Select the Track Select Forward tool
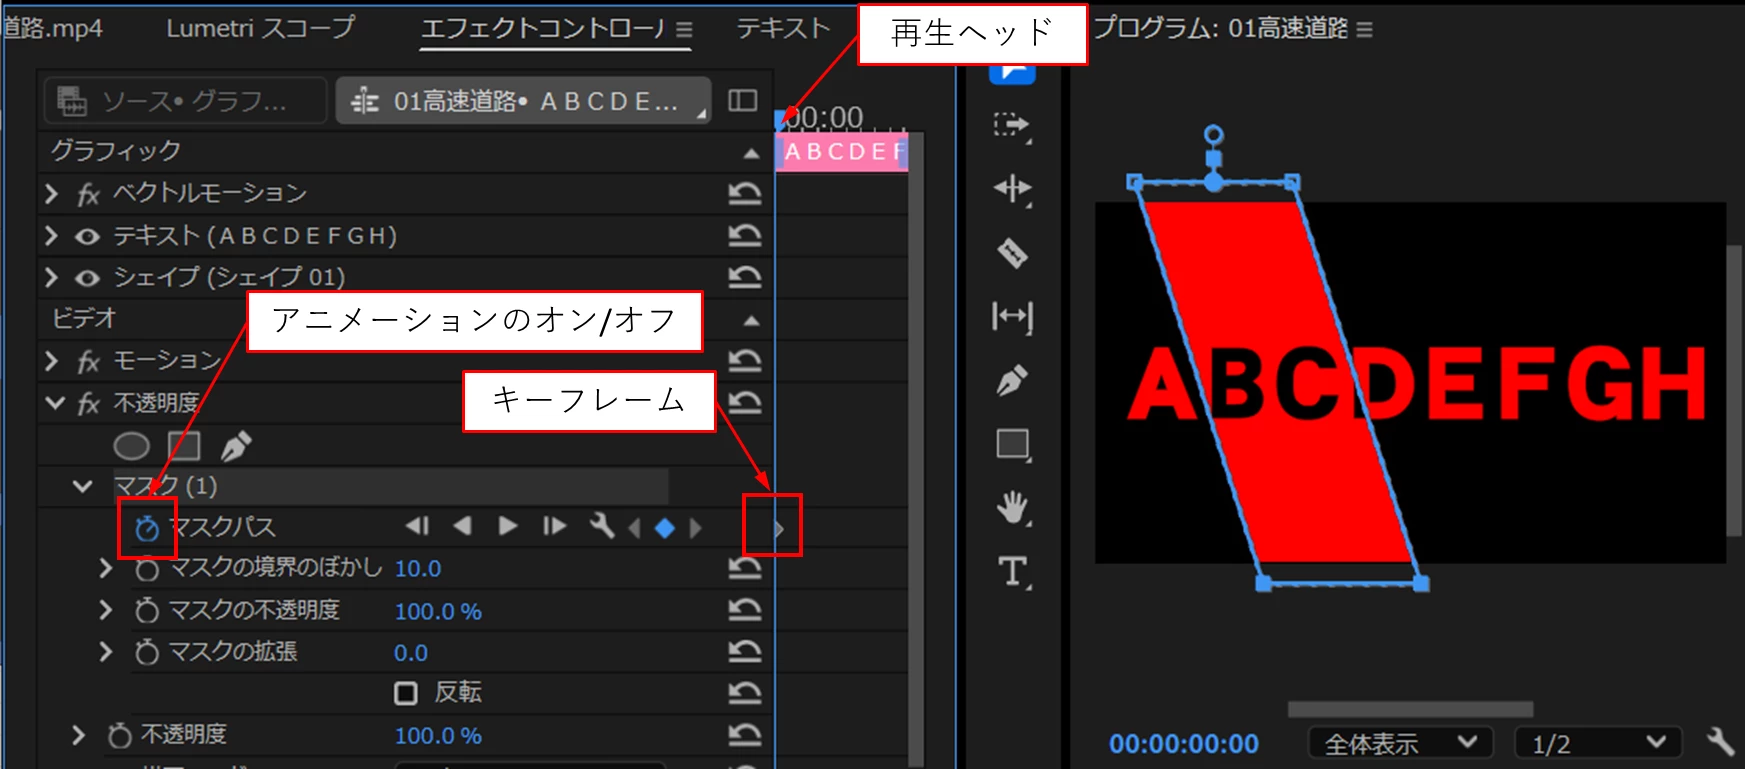This screenshot has width=1745, height=769. 1012,125
